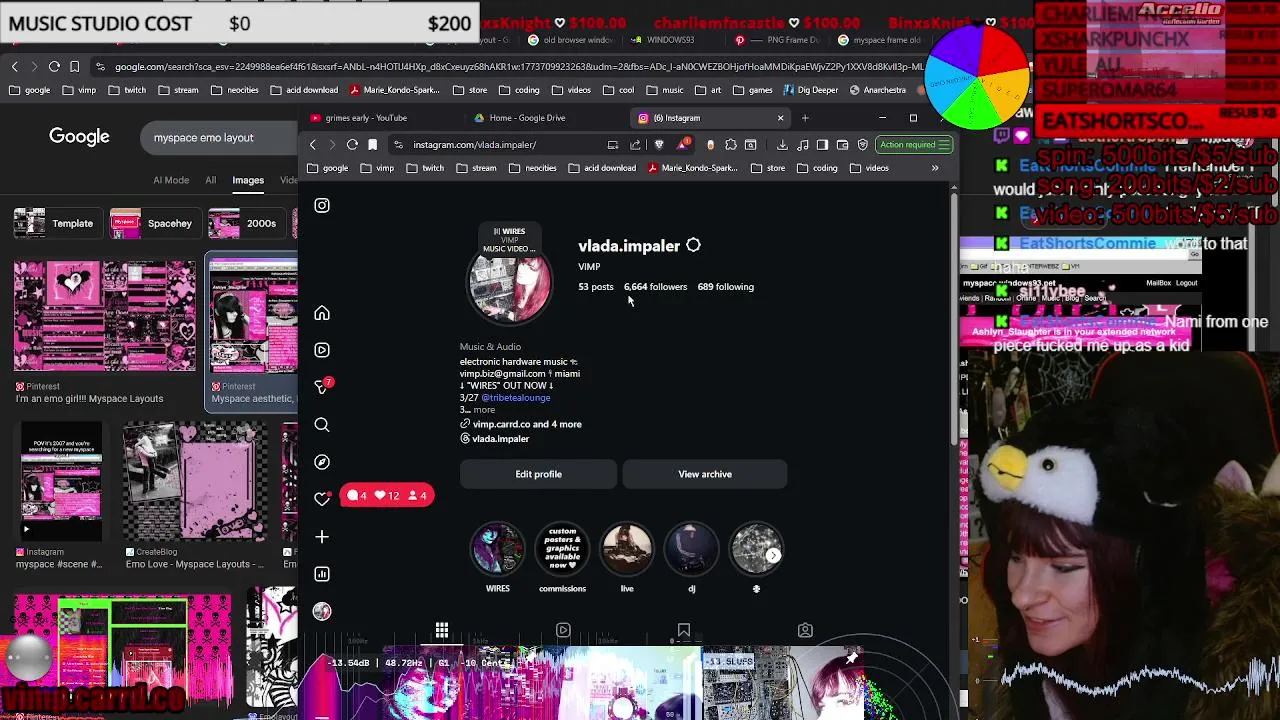Open the media playlist music note icon
Image resolution: width=1280 pixels, height=720 pixels.
click(803, 145)
